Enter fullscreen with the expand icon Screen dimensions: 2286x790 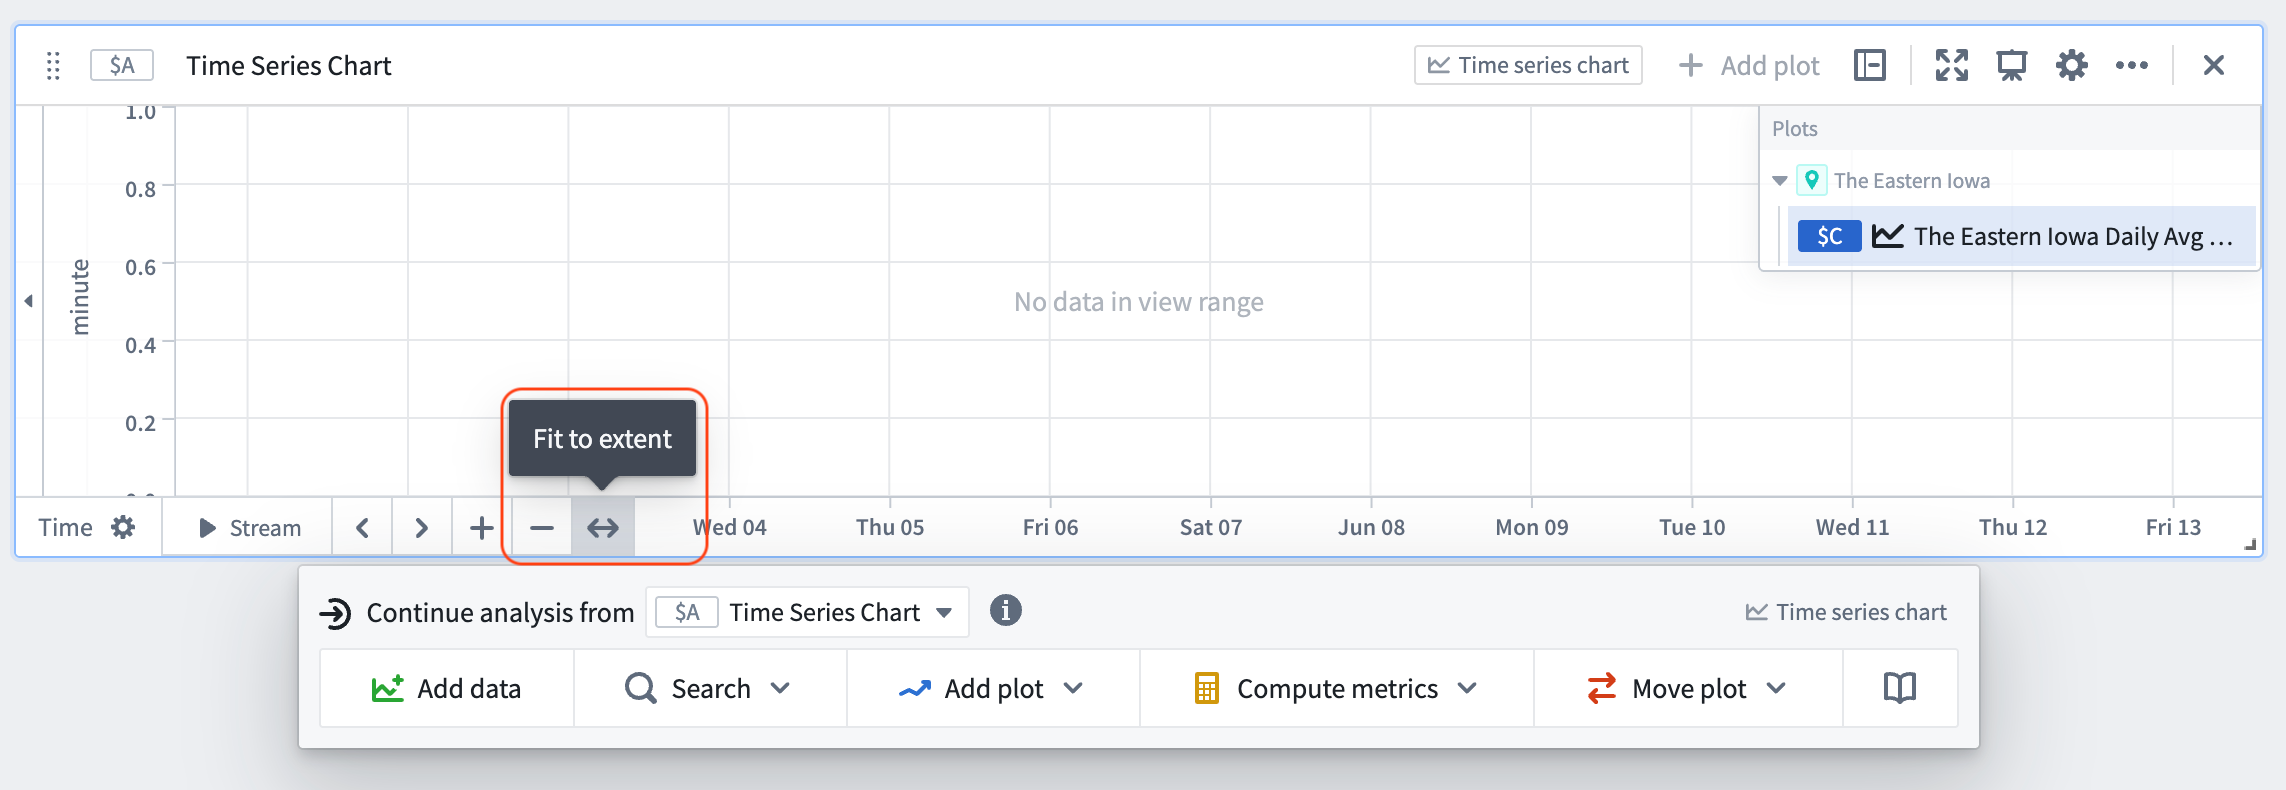(x=1951, y=64)
